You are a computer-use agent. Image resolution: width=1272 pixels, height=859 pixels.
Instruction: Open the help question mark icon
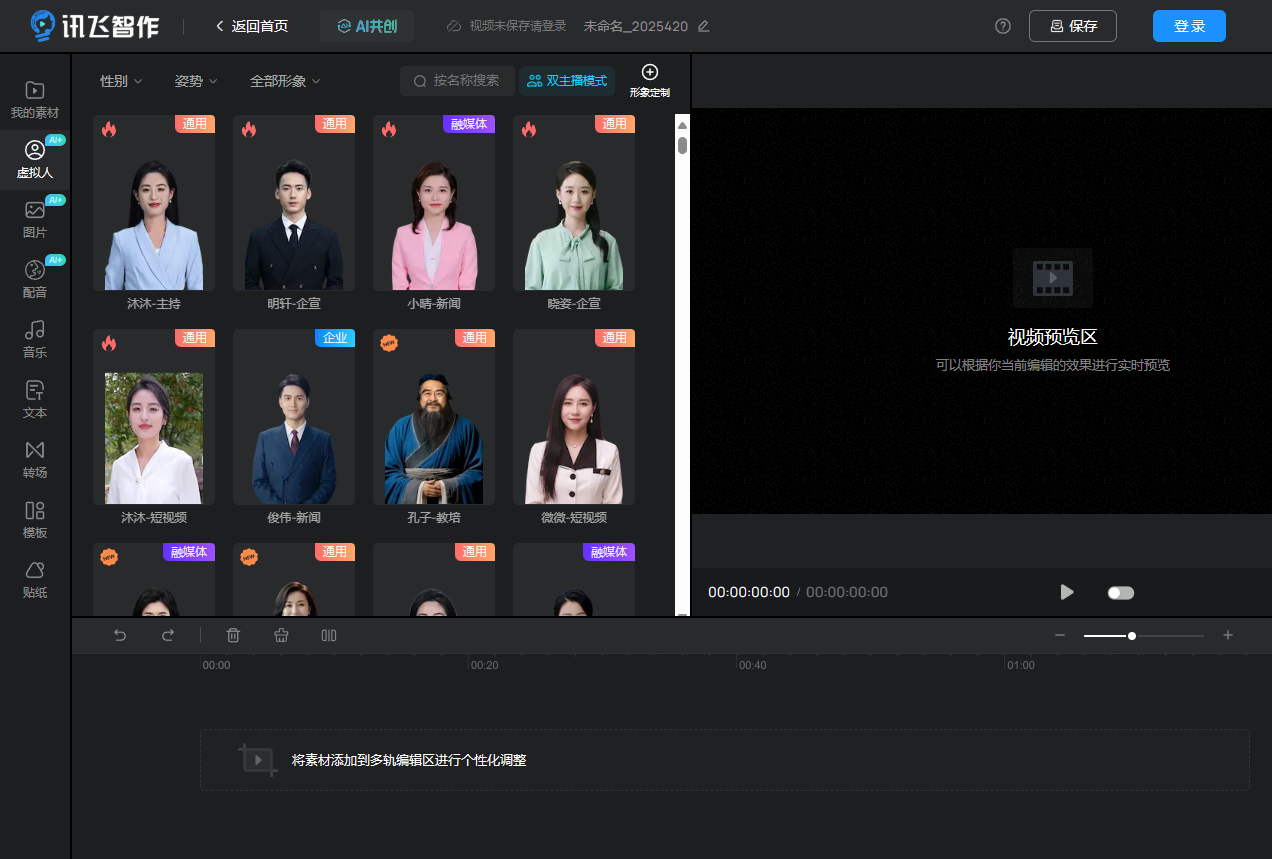1003,26
